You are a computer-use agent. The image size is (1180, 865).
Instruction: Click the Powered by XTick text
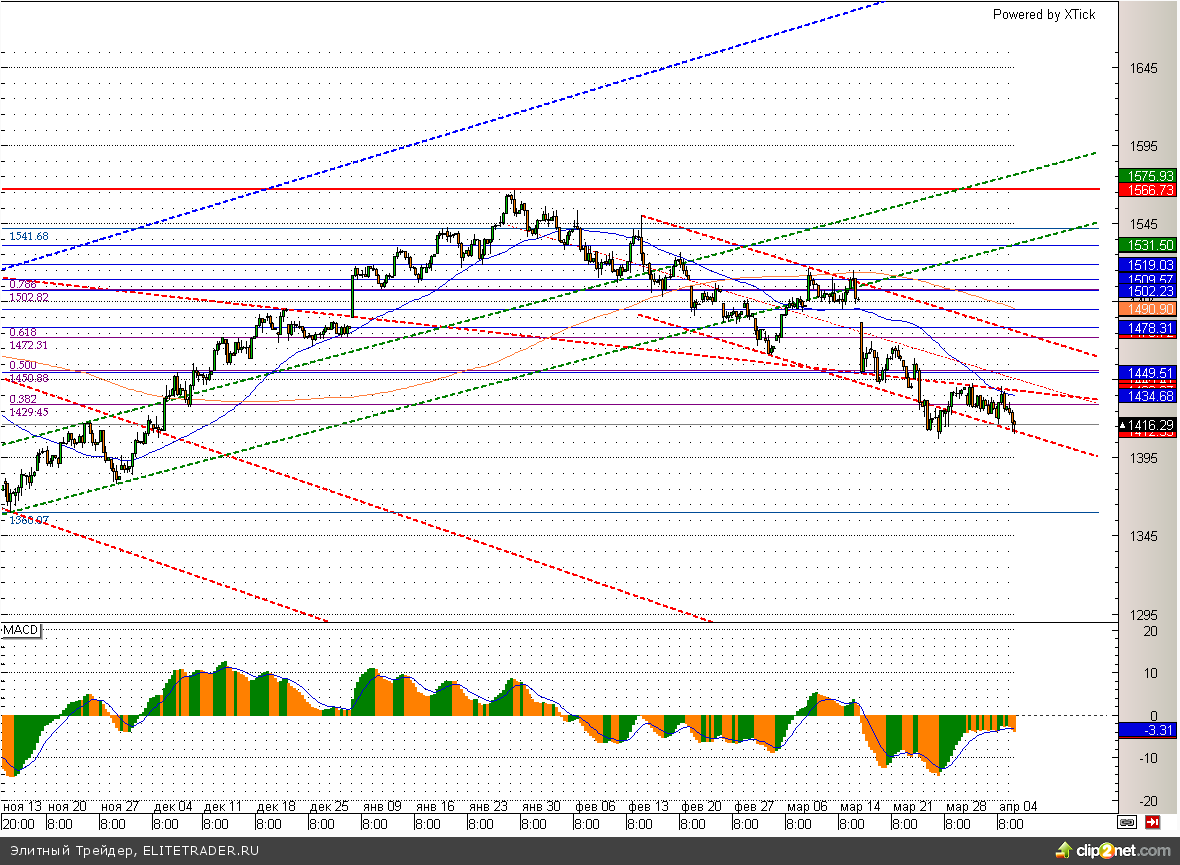tap(1043, 14)
